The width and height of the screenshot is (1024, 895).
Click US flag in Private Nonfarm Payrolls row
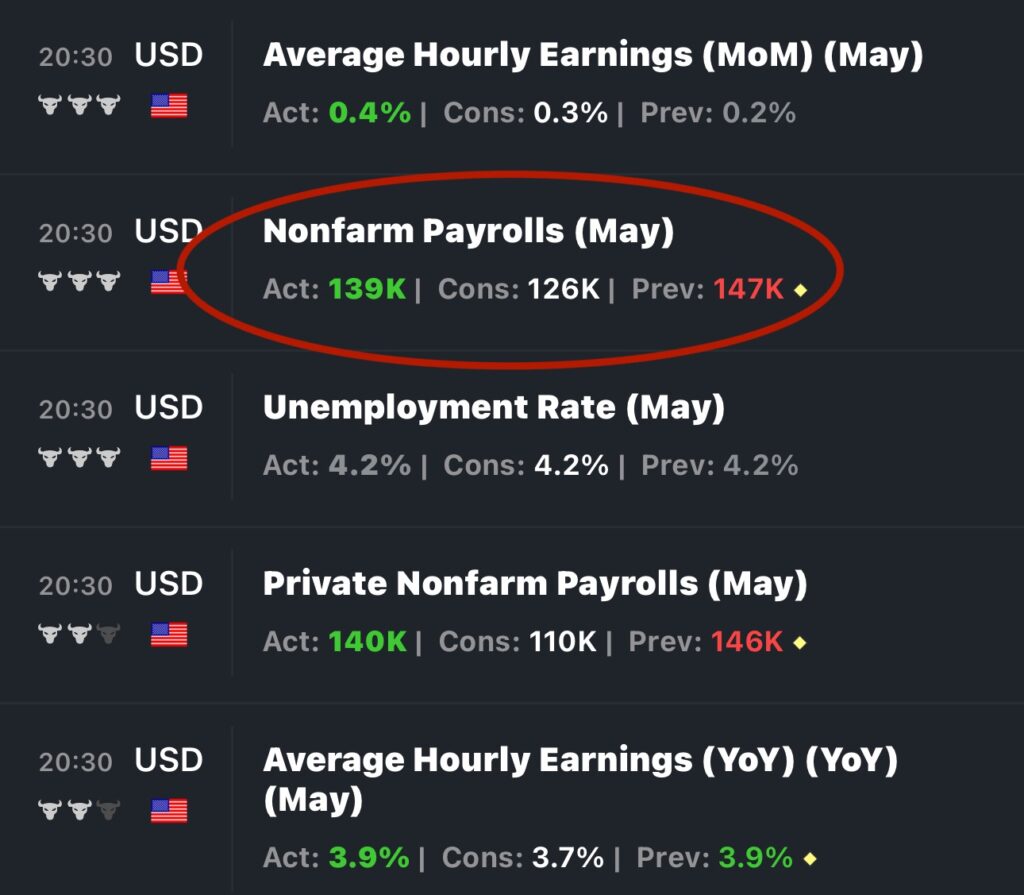click(169, 634)
